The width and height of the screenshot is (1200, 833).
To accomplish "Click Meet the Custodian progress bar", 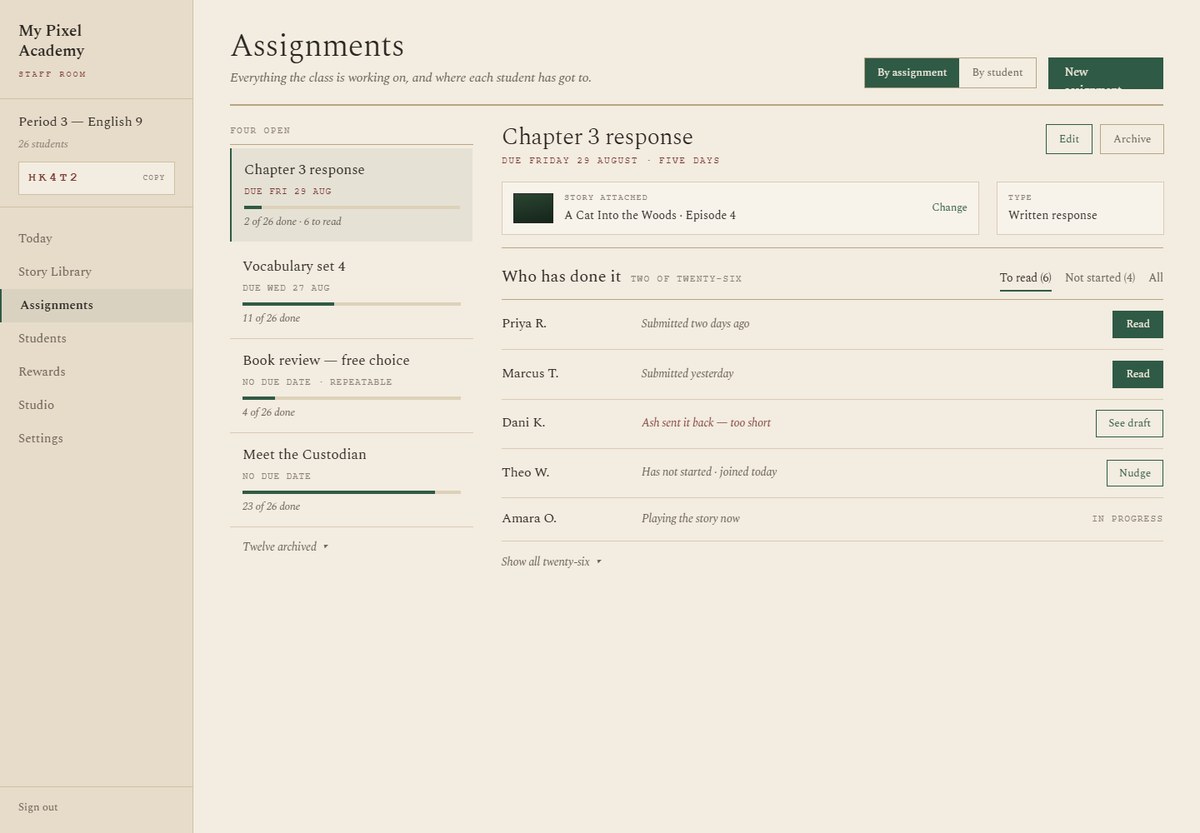I will tap(351, 492).
